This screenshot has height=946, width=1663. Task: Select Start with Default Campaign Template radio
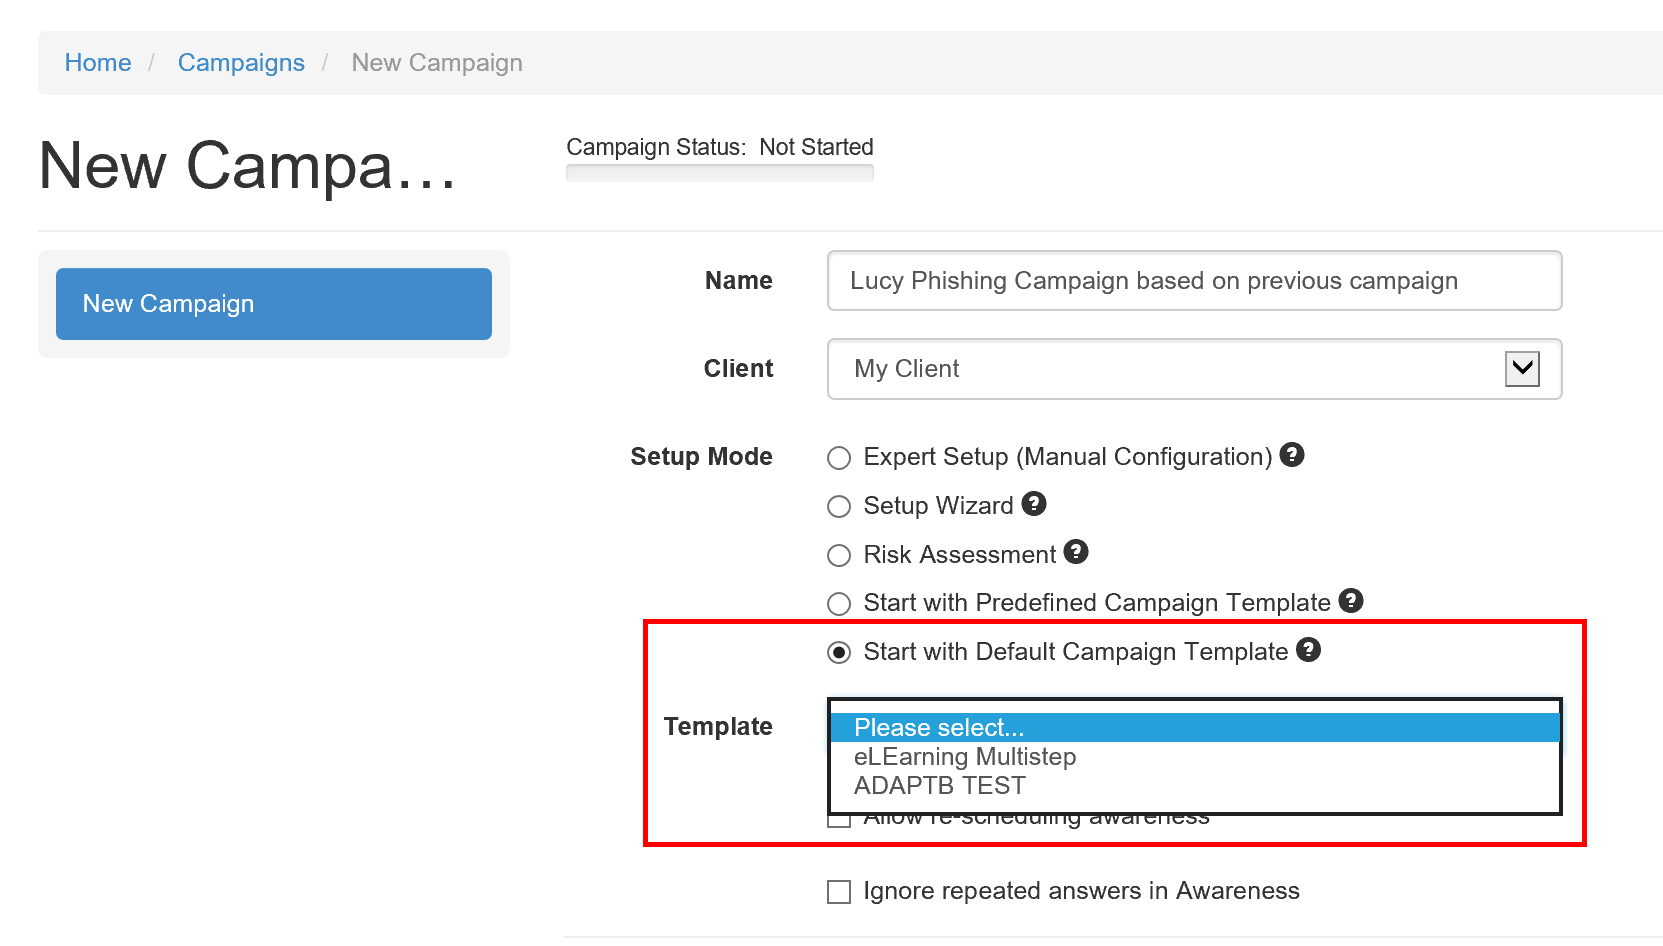[x=839, y=653]
